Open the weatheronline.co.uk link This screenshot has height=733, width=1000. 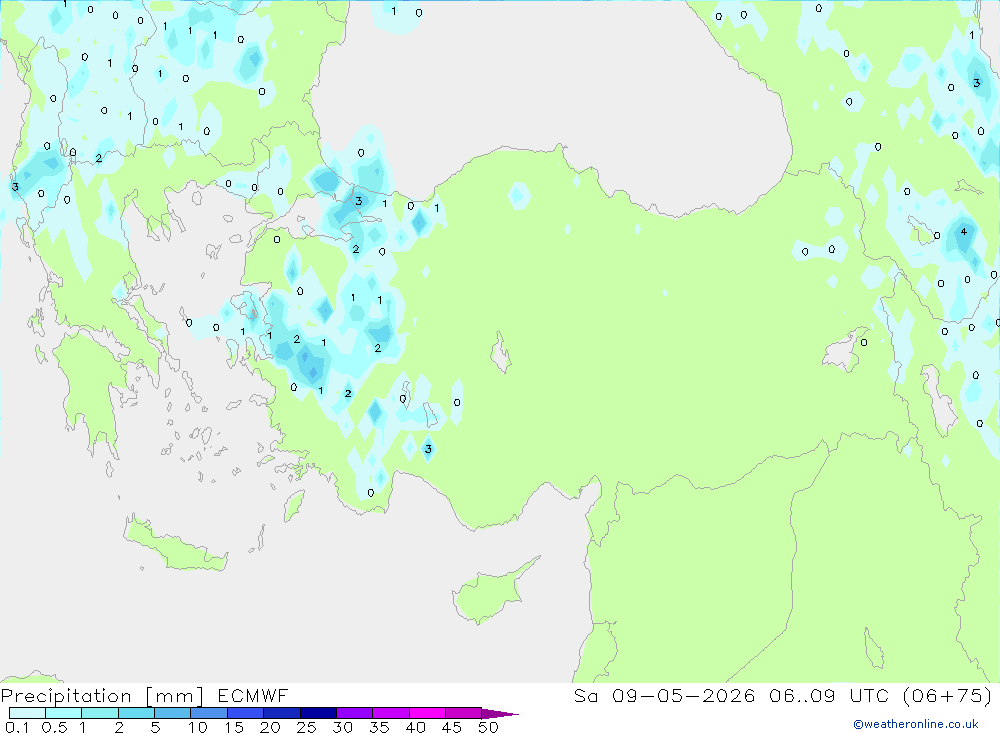916,724
